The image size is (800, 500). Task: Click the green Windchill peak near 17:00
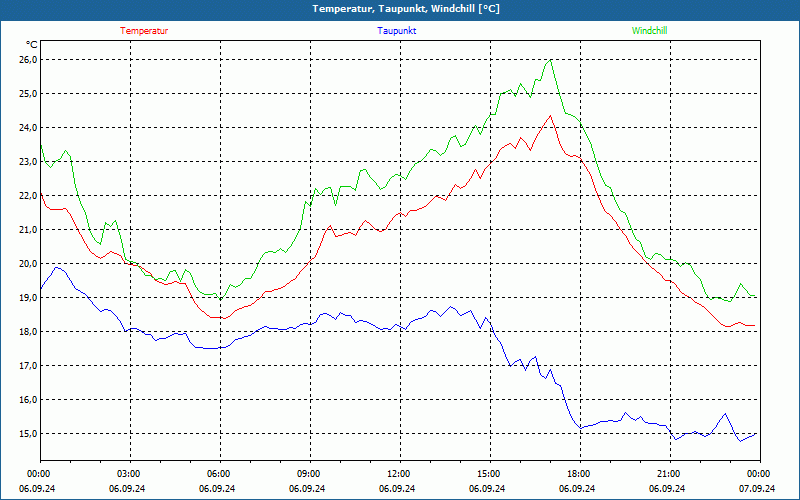pyautogui.click(x=550, y=60)
